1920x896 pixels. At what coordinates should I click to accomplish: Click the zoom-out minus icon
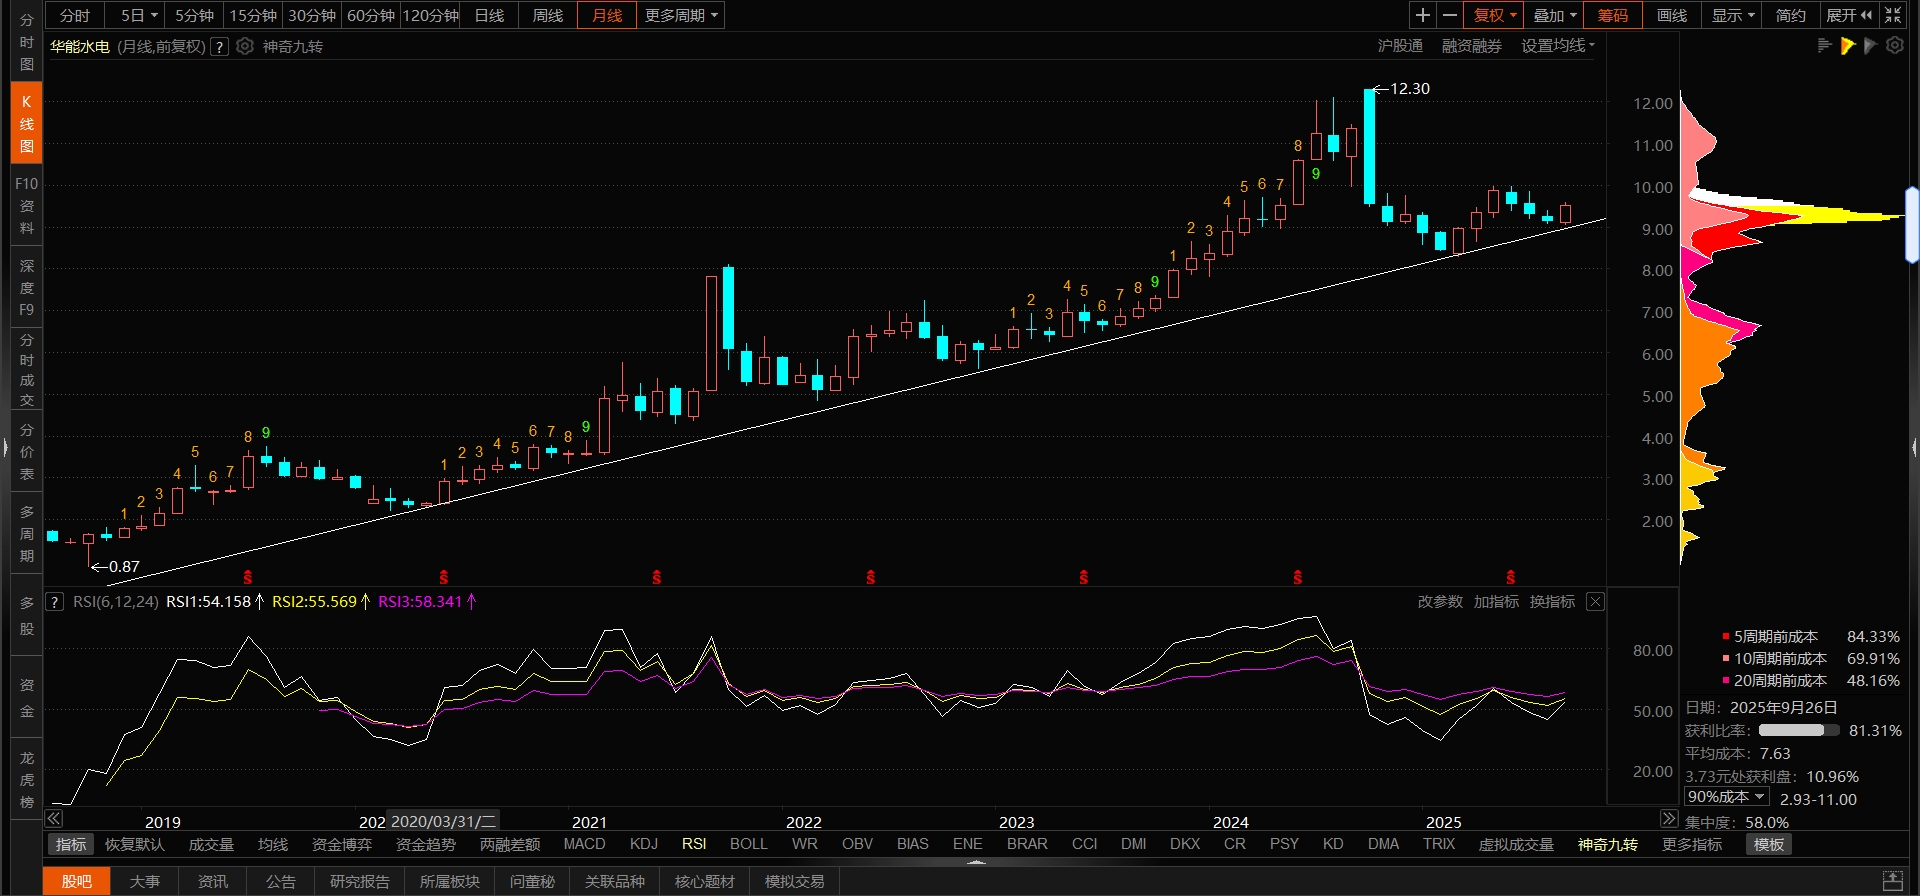(1449, 15)
